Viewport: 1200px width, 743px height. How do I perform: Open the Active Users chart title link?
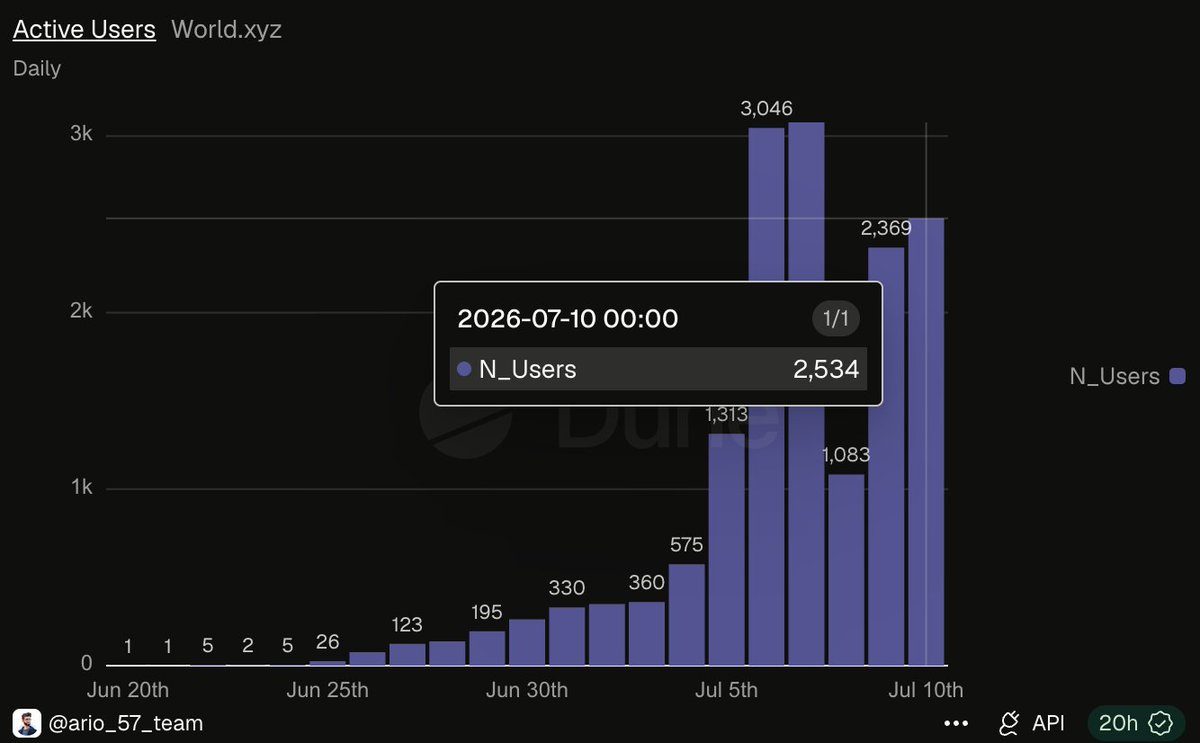84,29
